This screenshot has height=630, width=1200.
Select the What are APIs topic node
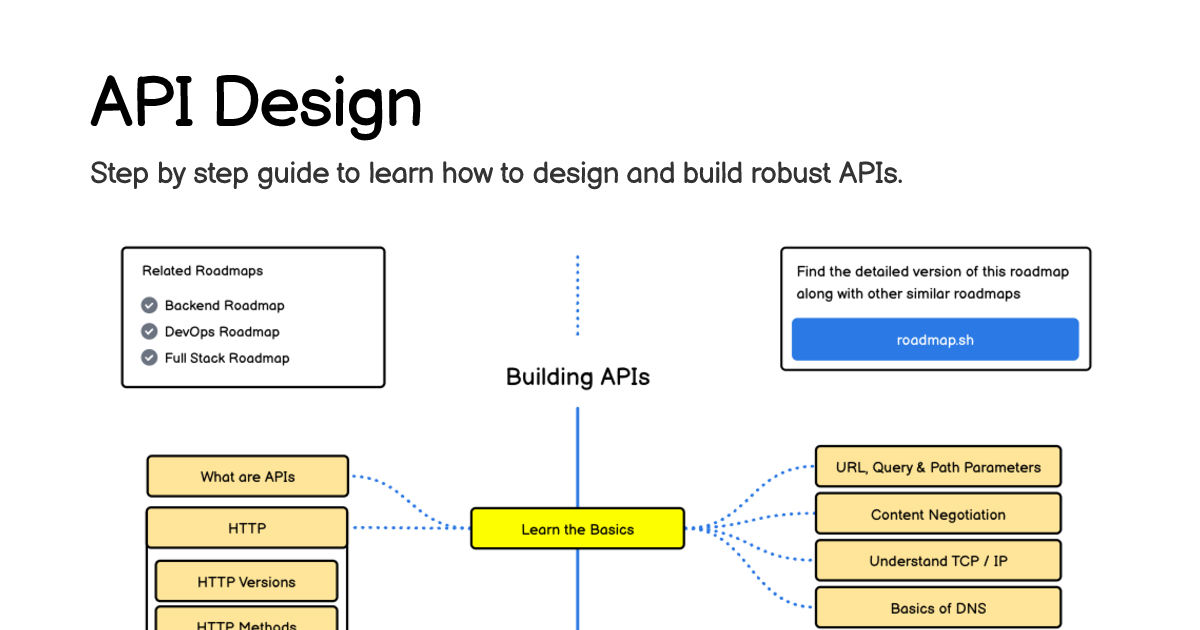pyautogui.click(x=247, y=476)
